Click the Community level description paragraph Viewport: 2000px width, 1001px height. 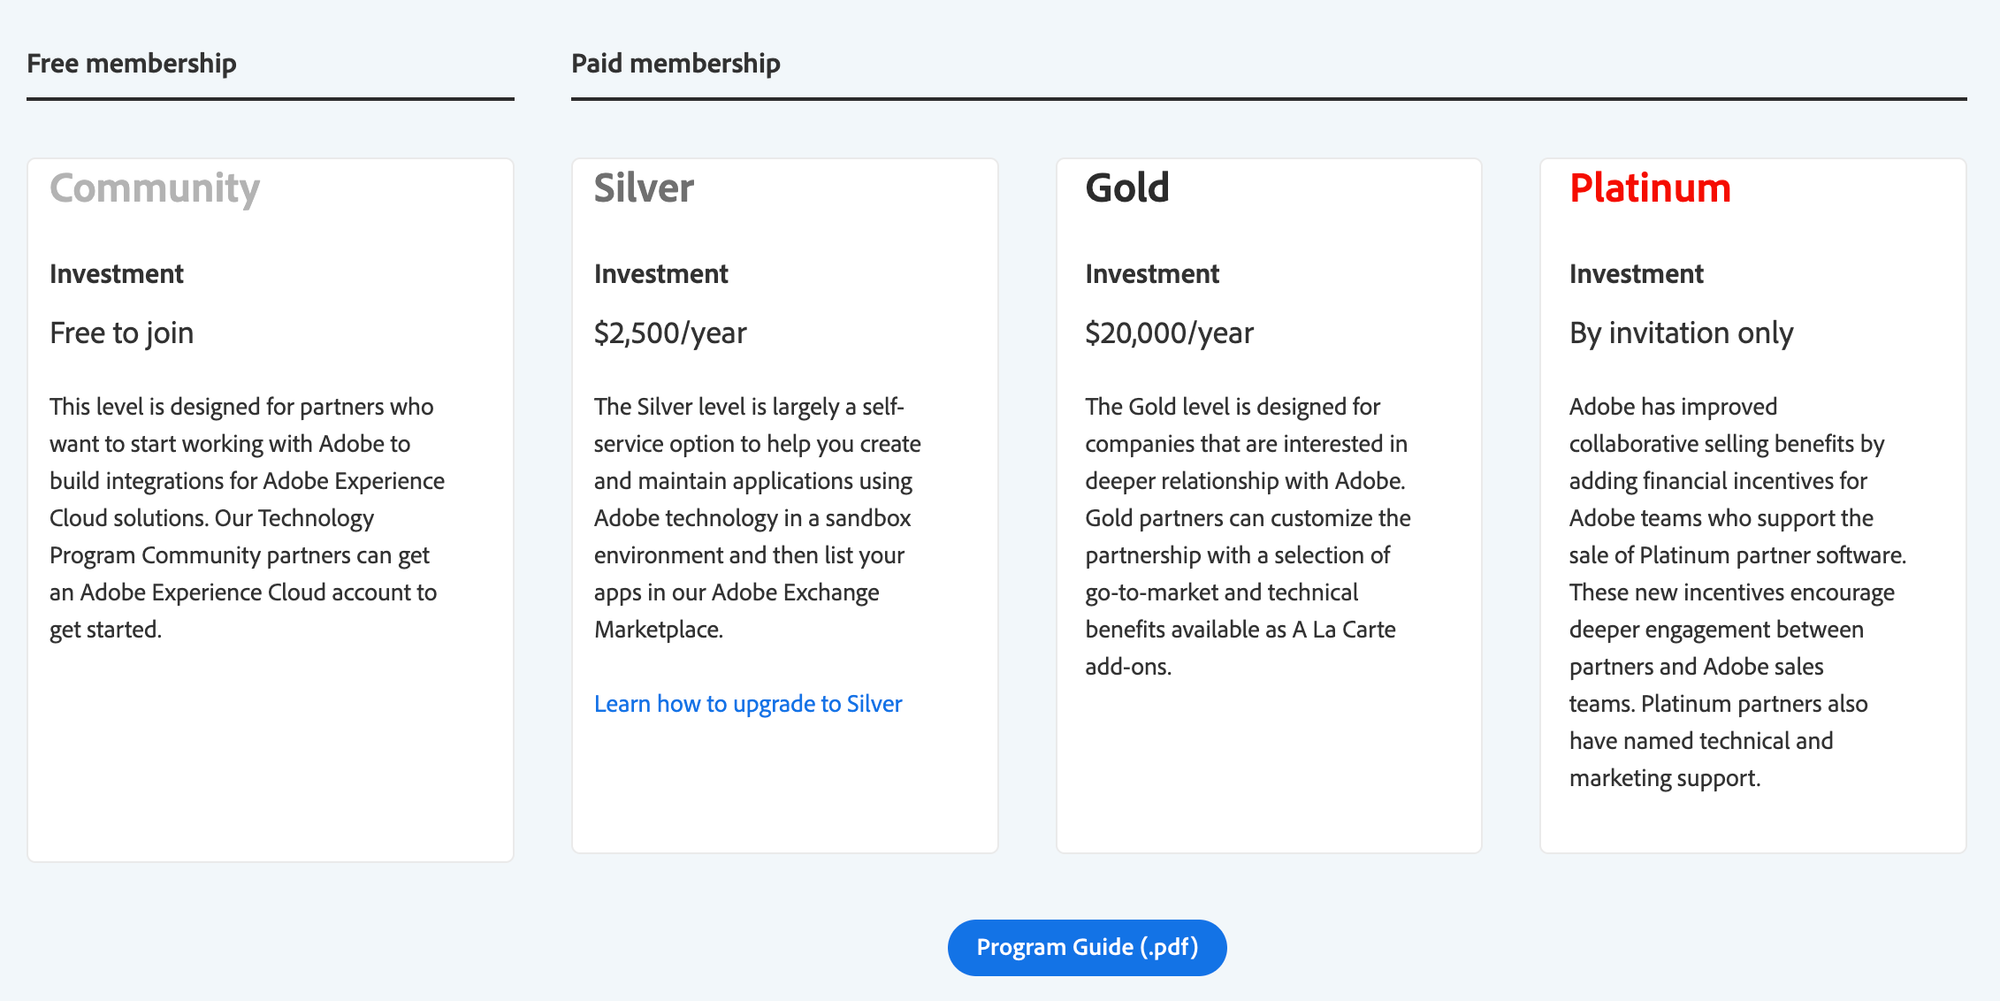[x=247, y=518]
